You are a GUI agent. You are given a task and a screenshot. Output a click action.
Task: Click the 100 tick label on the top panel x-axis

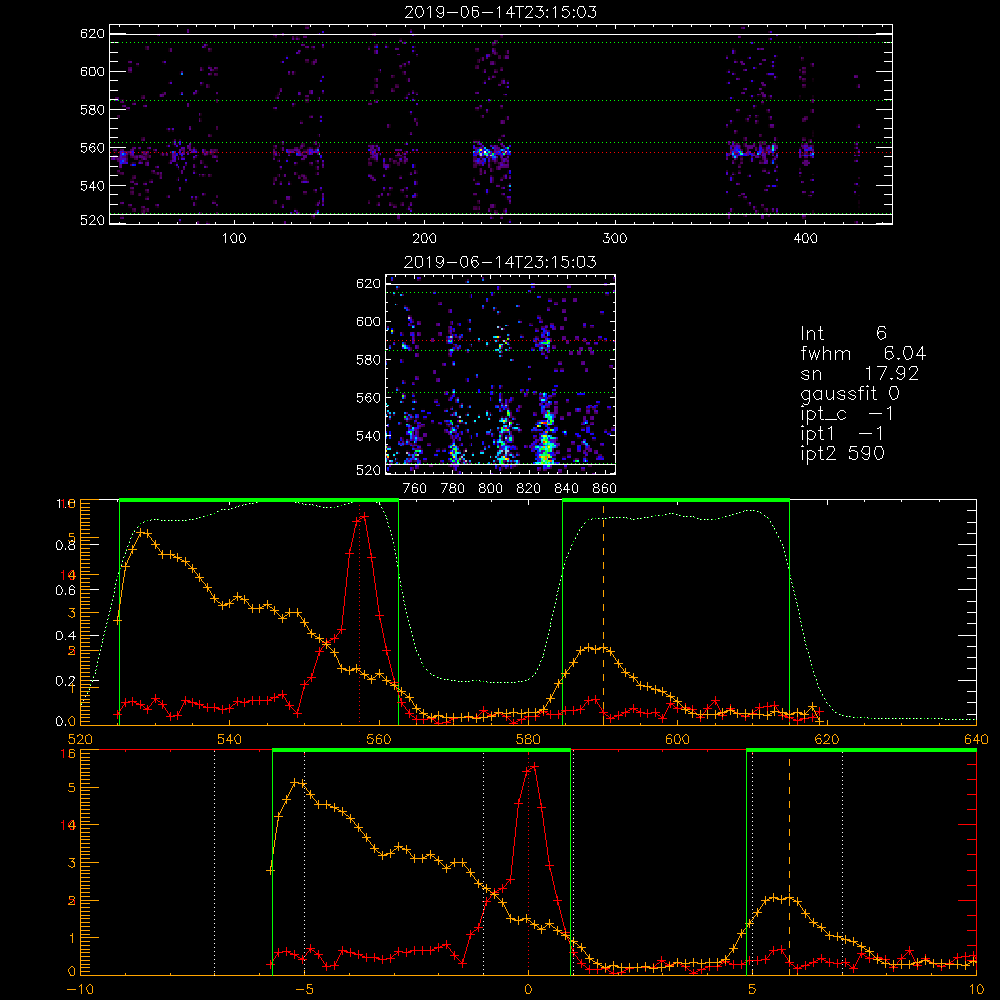[234, 239]
